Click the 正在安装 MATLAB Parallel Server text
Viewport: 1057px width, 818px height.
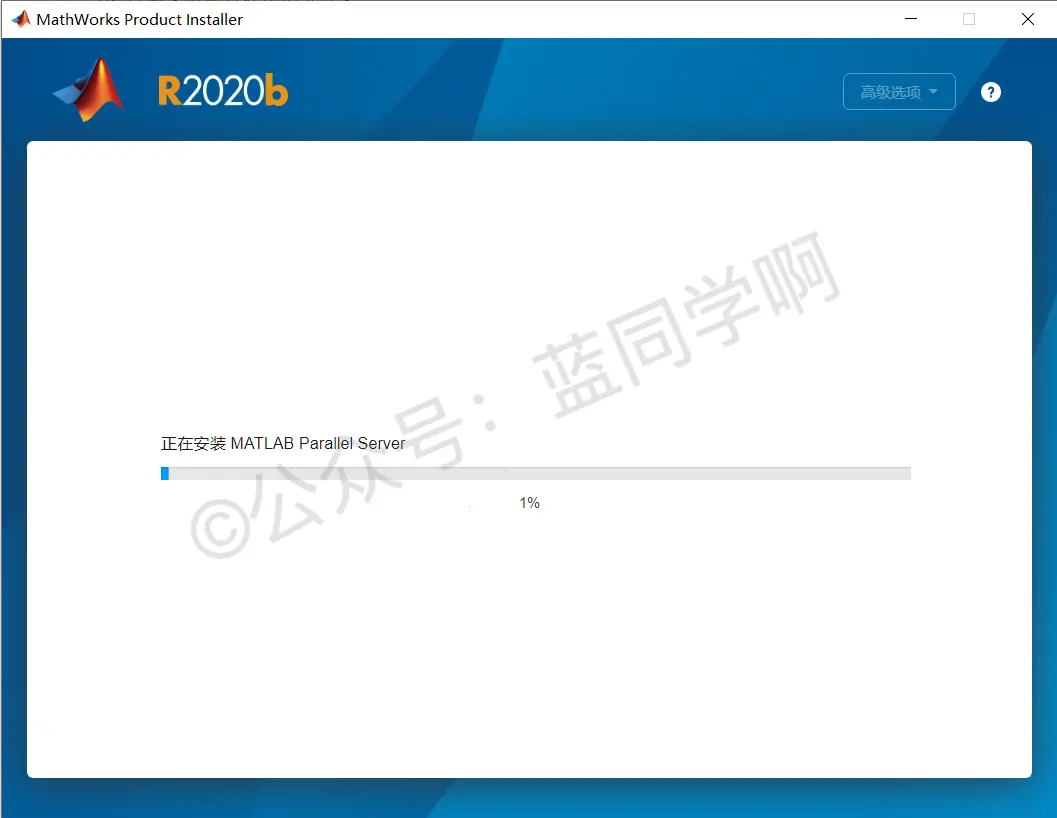(x=283, y=443)
